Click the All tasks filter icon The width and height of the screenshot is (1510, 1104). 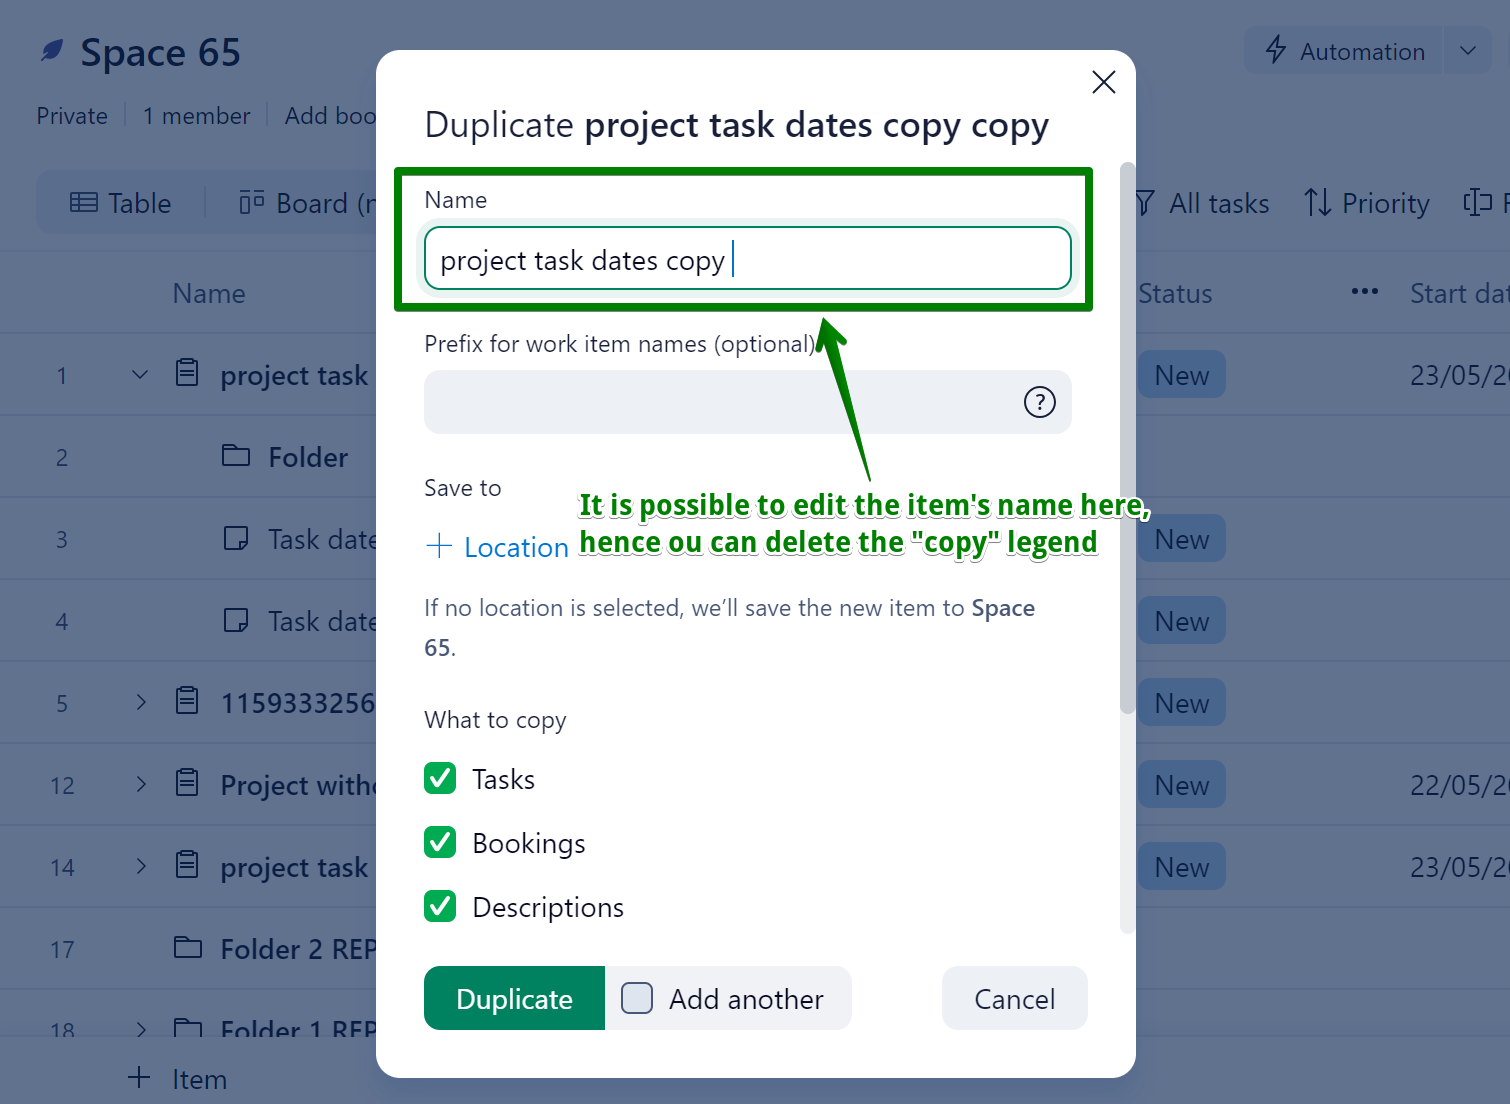pyautogui.click(x=1146, y=203)
